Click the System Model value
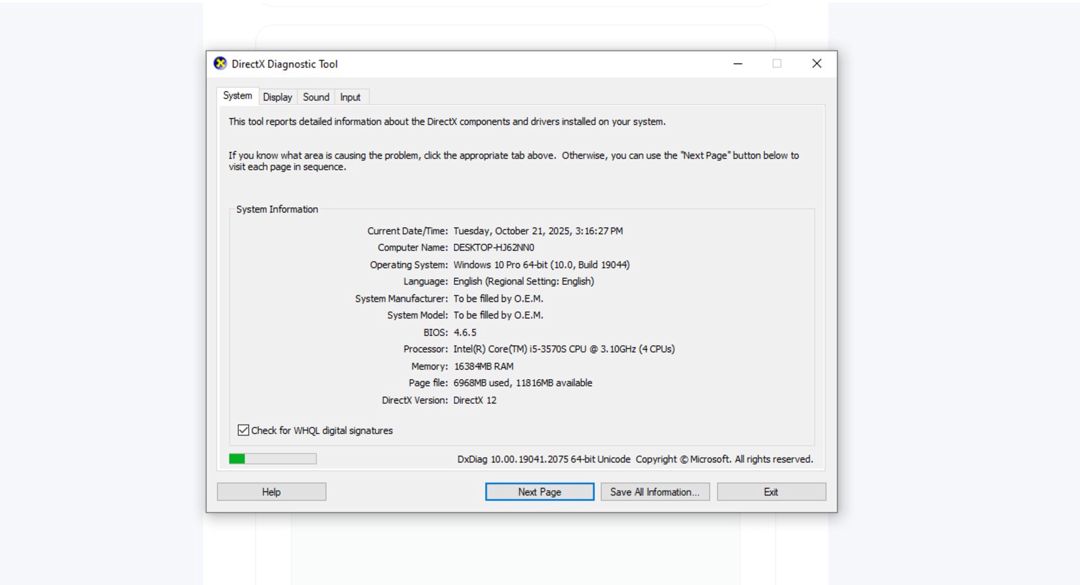This screenshot has height=585, width=1080. pos(498,316)
